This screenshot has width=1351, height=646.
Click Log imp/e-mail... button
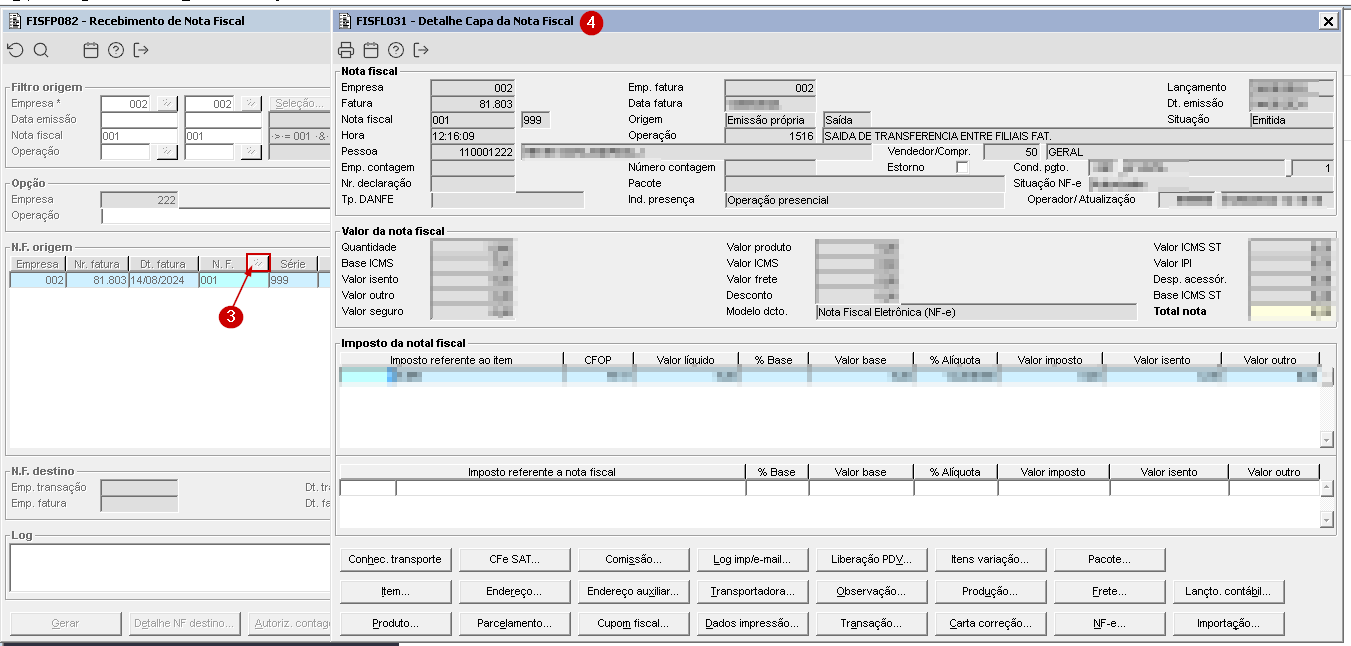[752, 559]
